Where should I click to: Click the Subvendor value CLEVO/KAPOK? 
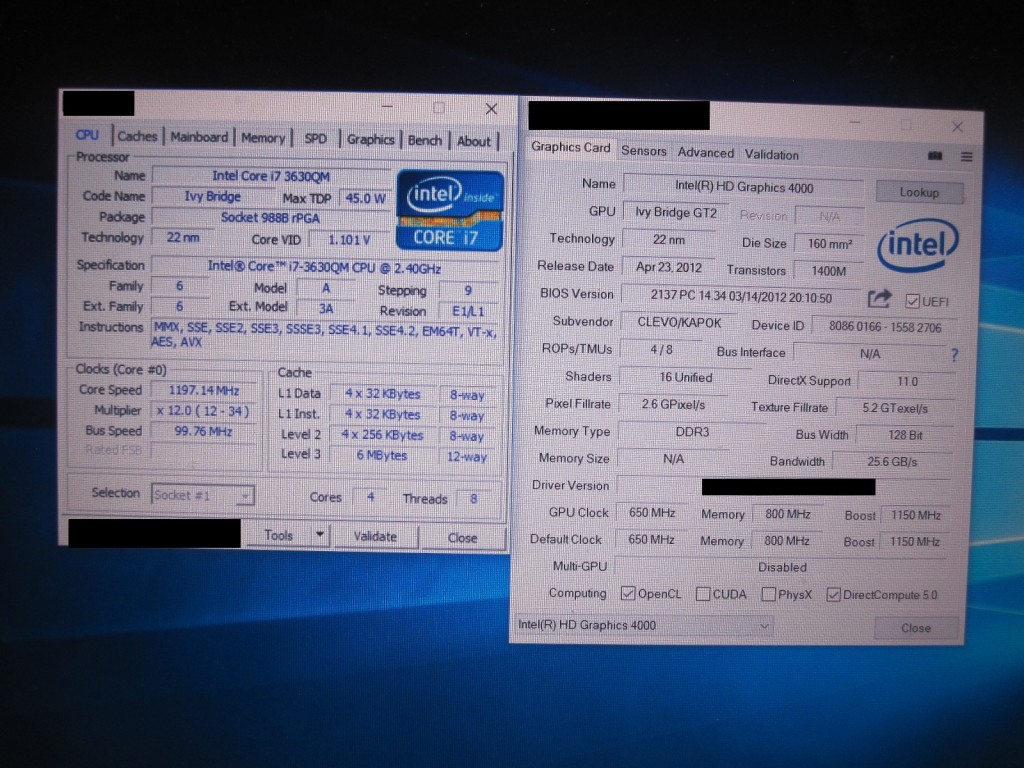[680, 323]
